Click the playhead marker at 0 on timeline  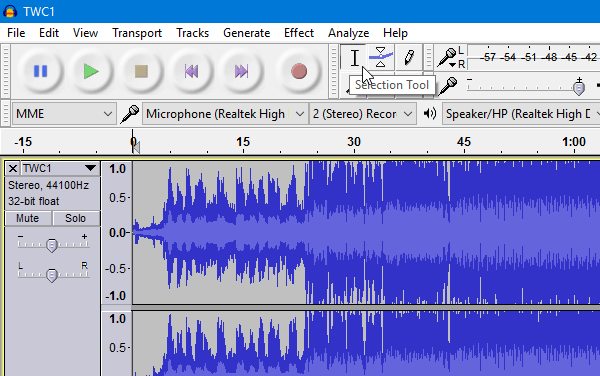(x=135, y=147)
